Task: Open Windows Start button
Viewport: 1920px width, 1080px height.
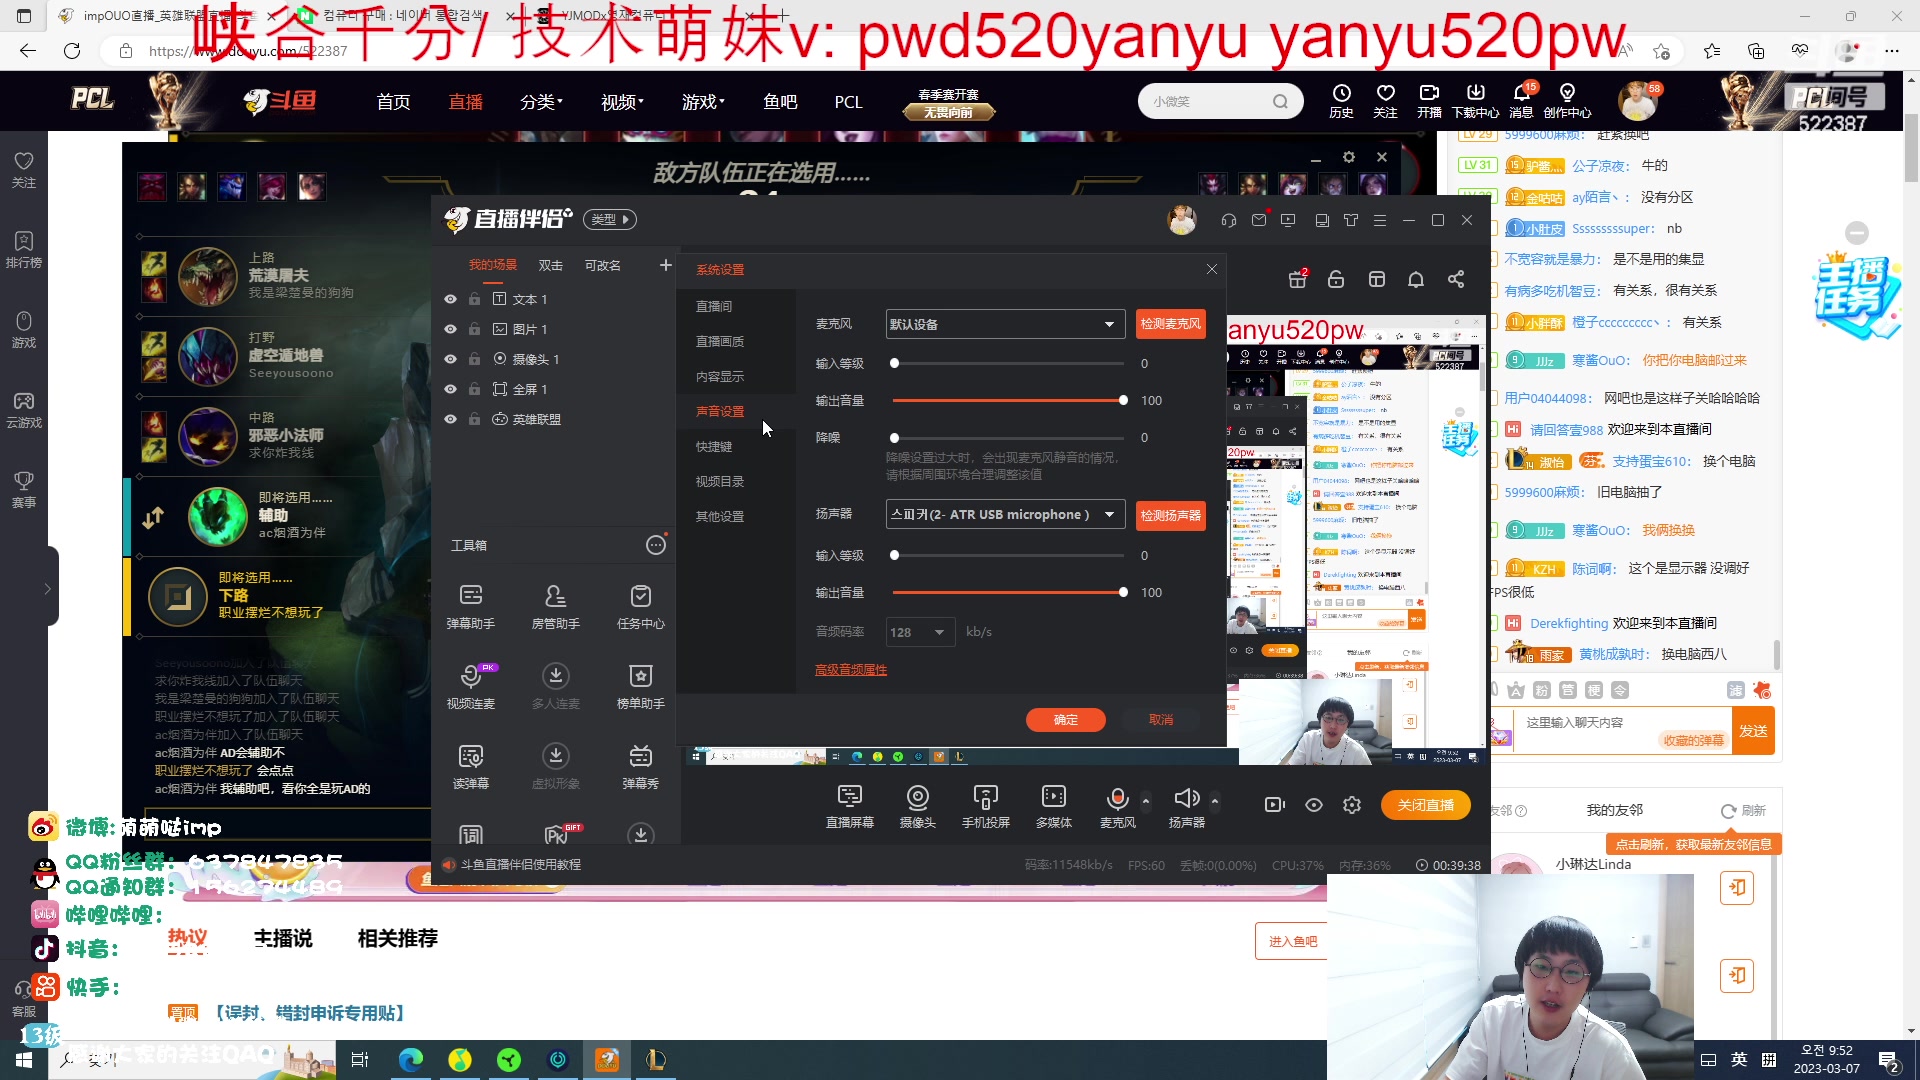Action: coord(24,1060)
